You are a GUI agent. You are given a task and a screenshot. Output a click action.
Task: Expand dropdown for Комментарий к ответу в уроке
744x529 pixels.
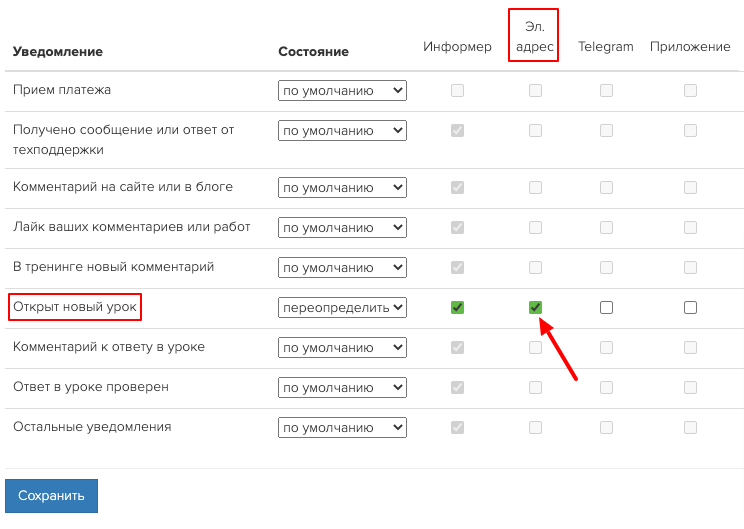[343, 347]
